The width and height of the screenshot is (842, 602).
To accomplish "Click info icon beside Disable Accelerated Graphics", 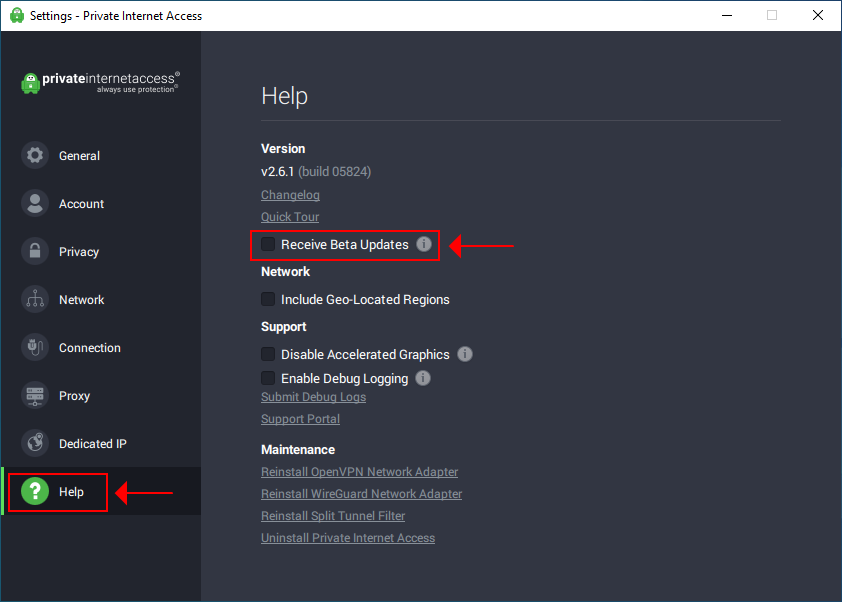I will [x=465, y=354].
